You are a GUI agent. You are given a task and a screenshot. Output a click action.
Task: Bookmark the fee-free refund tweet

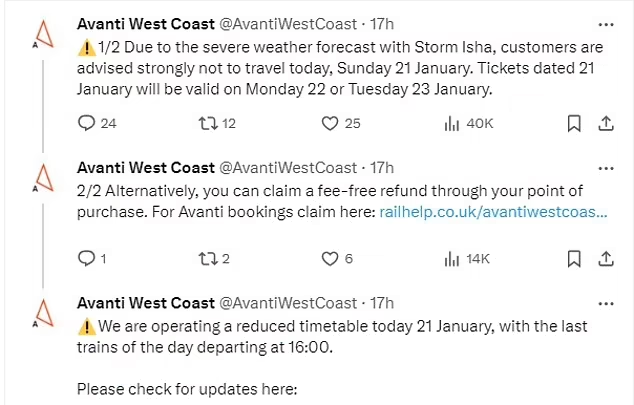pyautogui.click(x=574, y=259)
